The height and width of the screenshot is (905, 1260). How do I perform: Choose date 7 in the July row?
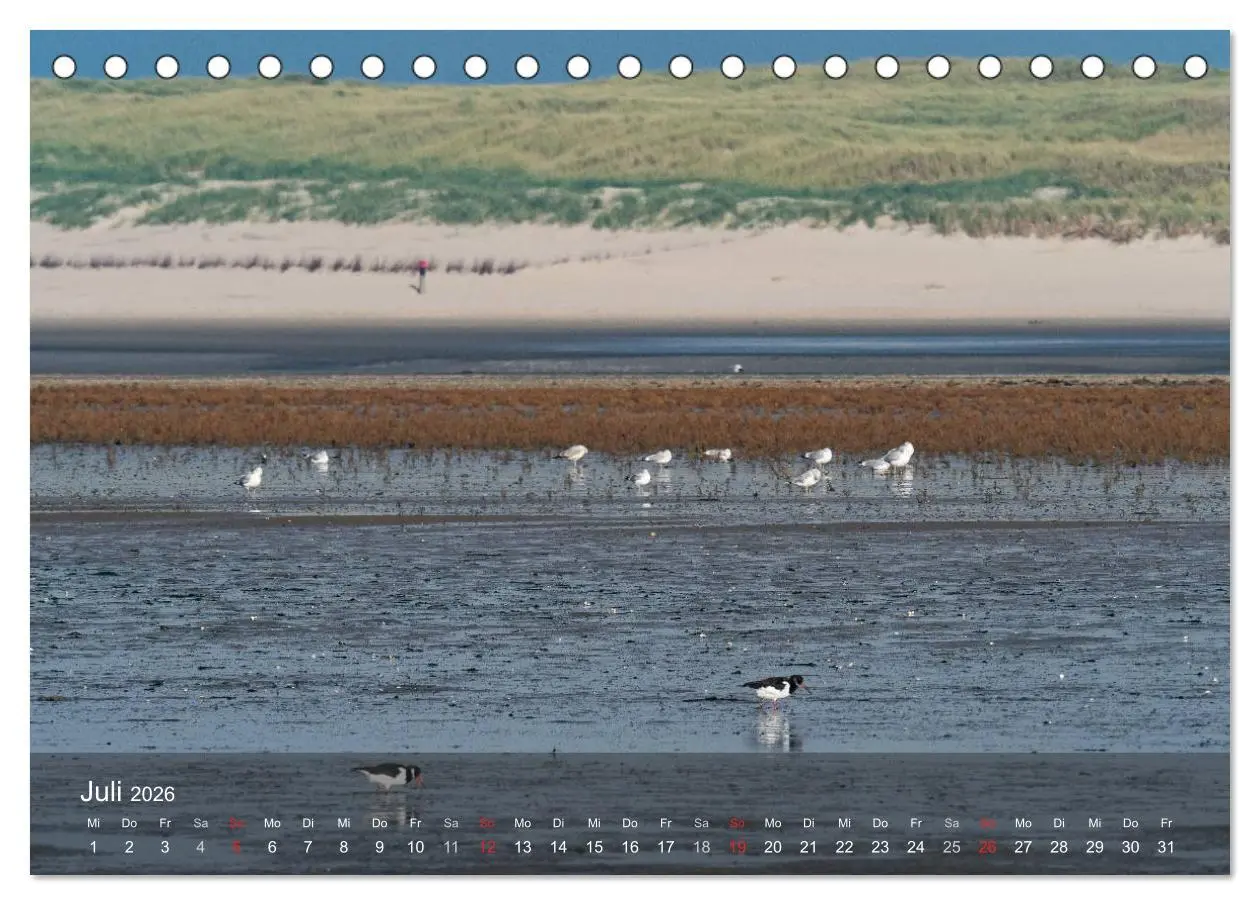(308, 847)
